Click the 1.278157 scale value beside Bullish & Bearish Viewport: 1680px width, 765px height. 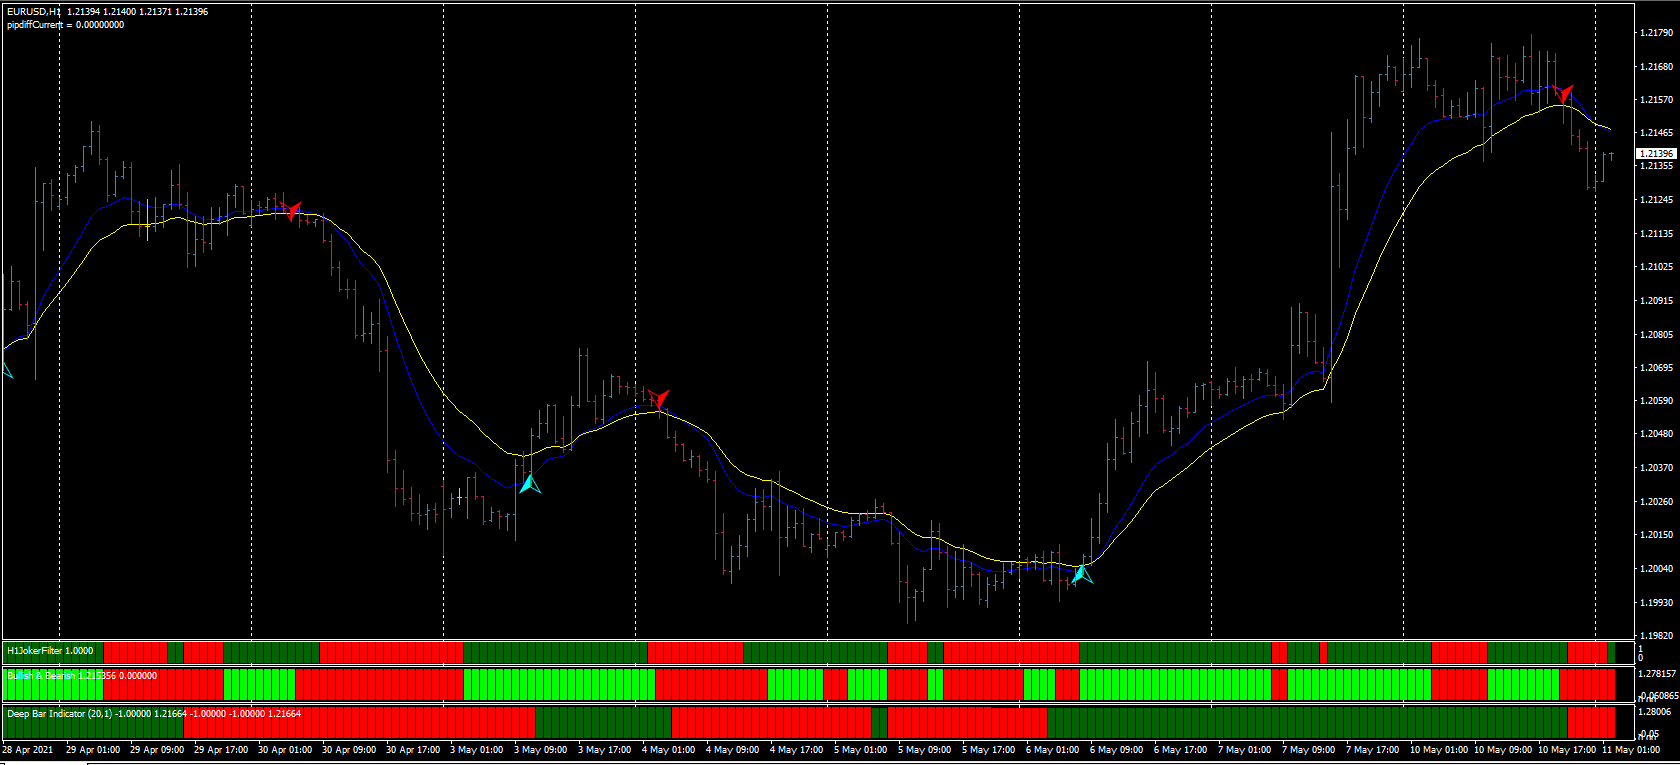(x=1658, y=674)
